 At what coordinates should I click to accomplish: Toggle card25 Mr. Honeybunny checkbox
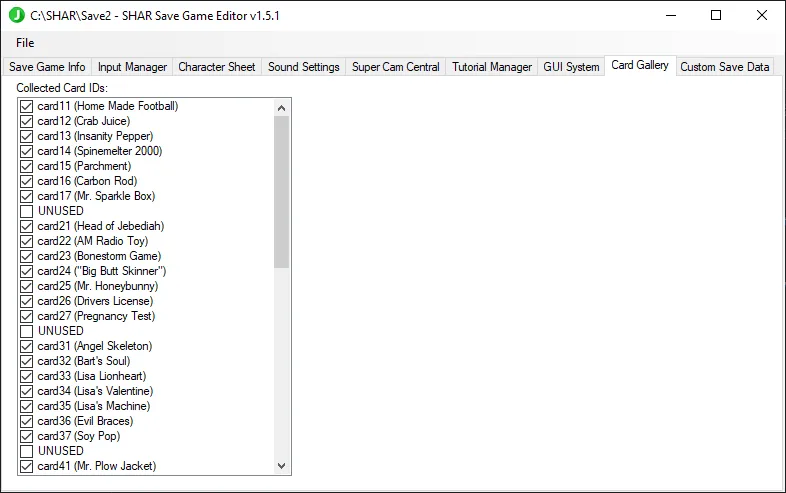click(x=27, y=286)
